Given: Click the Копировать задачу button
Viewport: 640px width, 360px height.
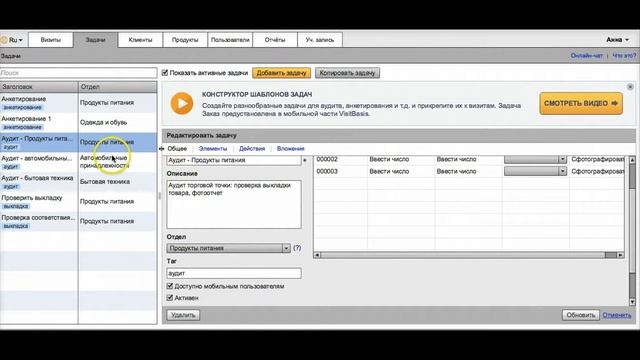Looking at the screenshot, I should click(347, 73).
